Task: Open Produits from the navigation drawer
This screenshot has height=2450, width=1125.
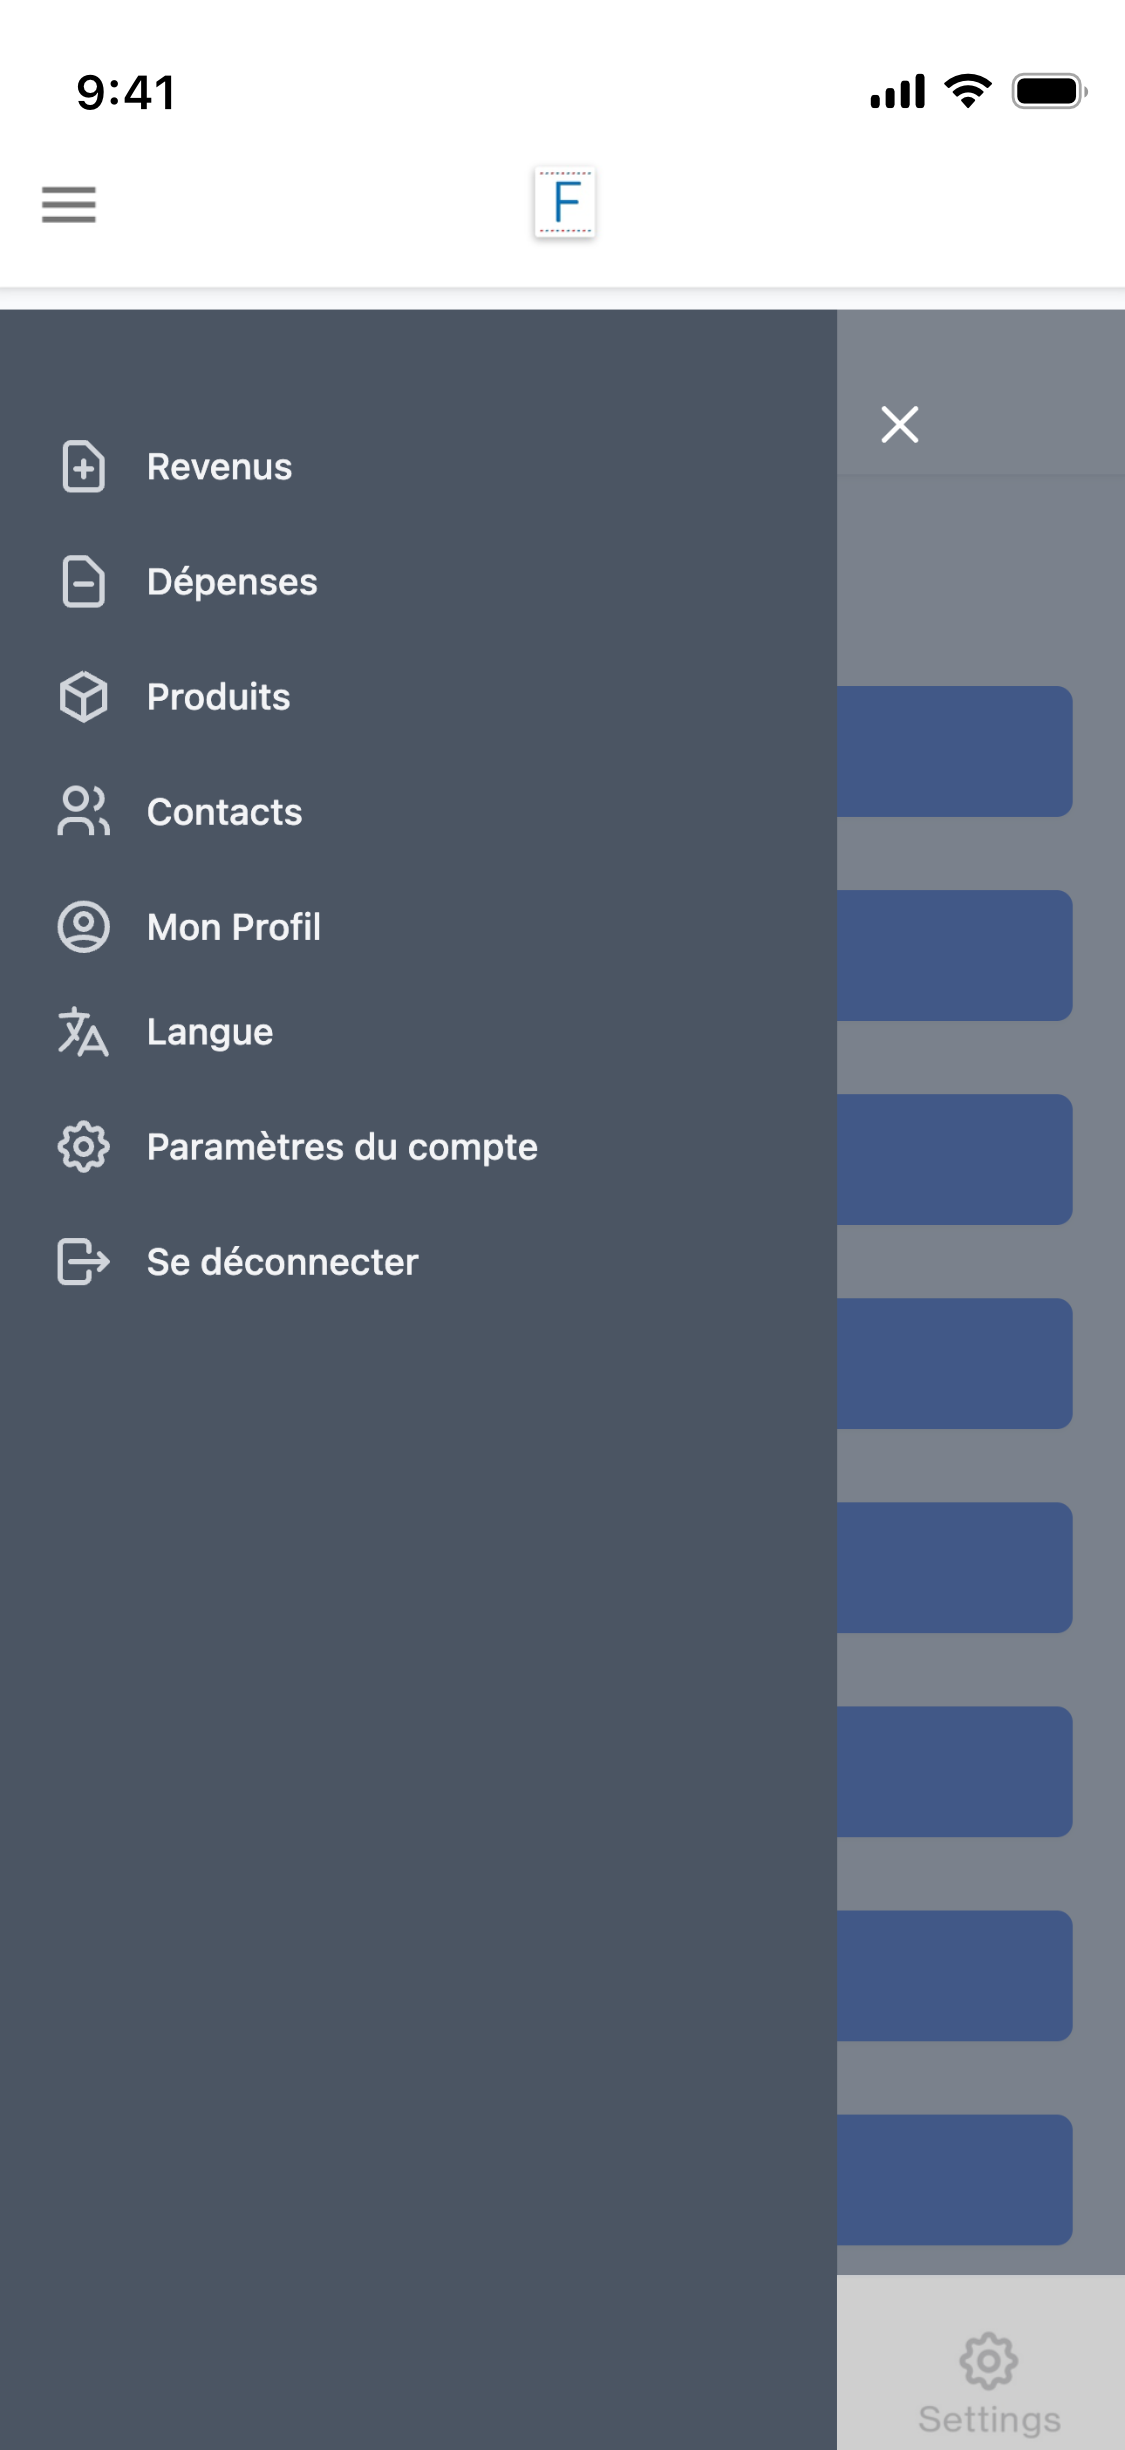Action: (218, 697)
